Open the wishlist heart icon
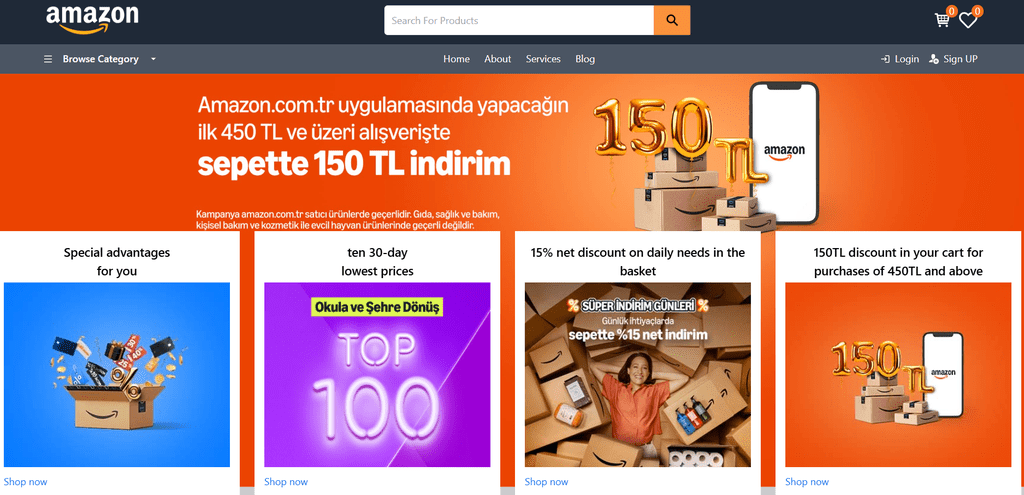Viewport: 1024px width, 495px height. pyautogui.click(x=968, y=20)
